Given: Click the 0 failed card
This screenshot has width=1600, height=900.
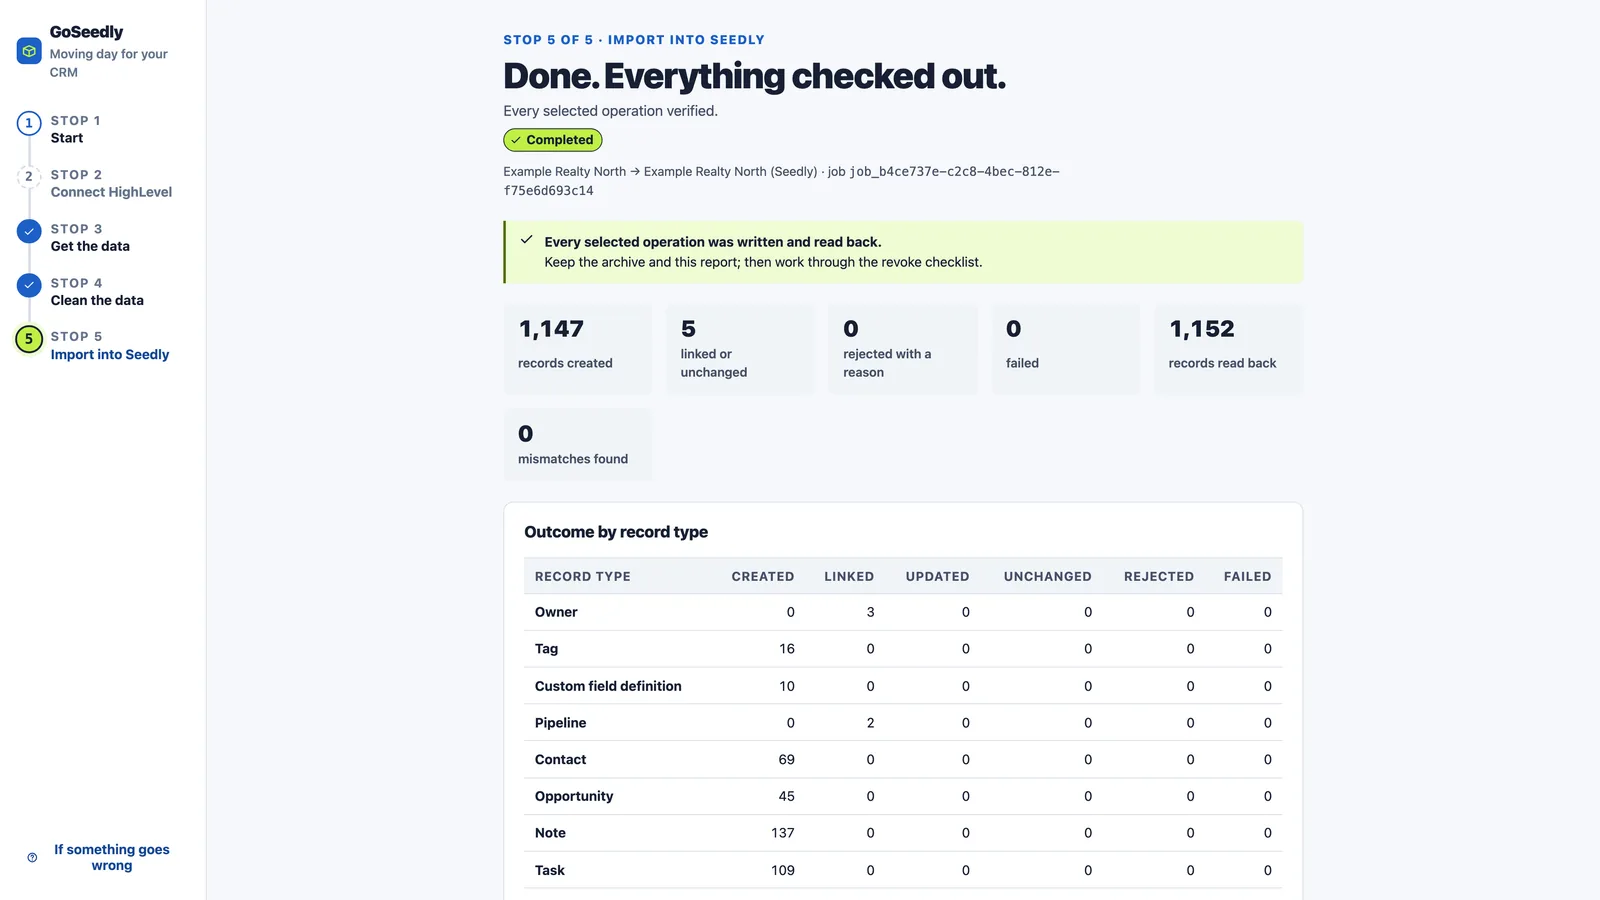Looking at the screenshot, I should 1066,349.
